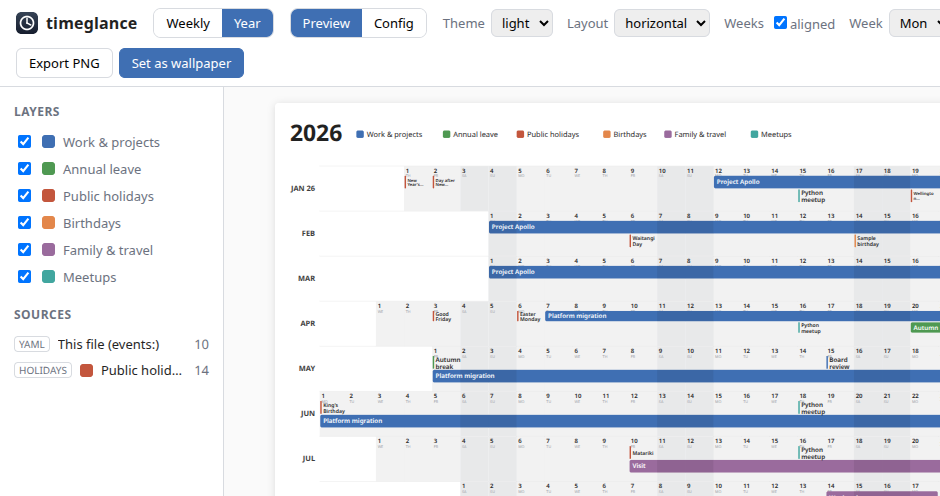Screen dimensions: 940x496
Task: Select the Platform migration bar in June
Action: [x=629, y=421]
